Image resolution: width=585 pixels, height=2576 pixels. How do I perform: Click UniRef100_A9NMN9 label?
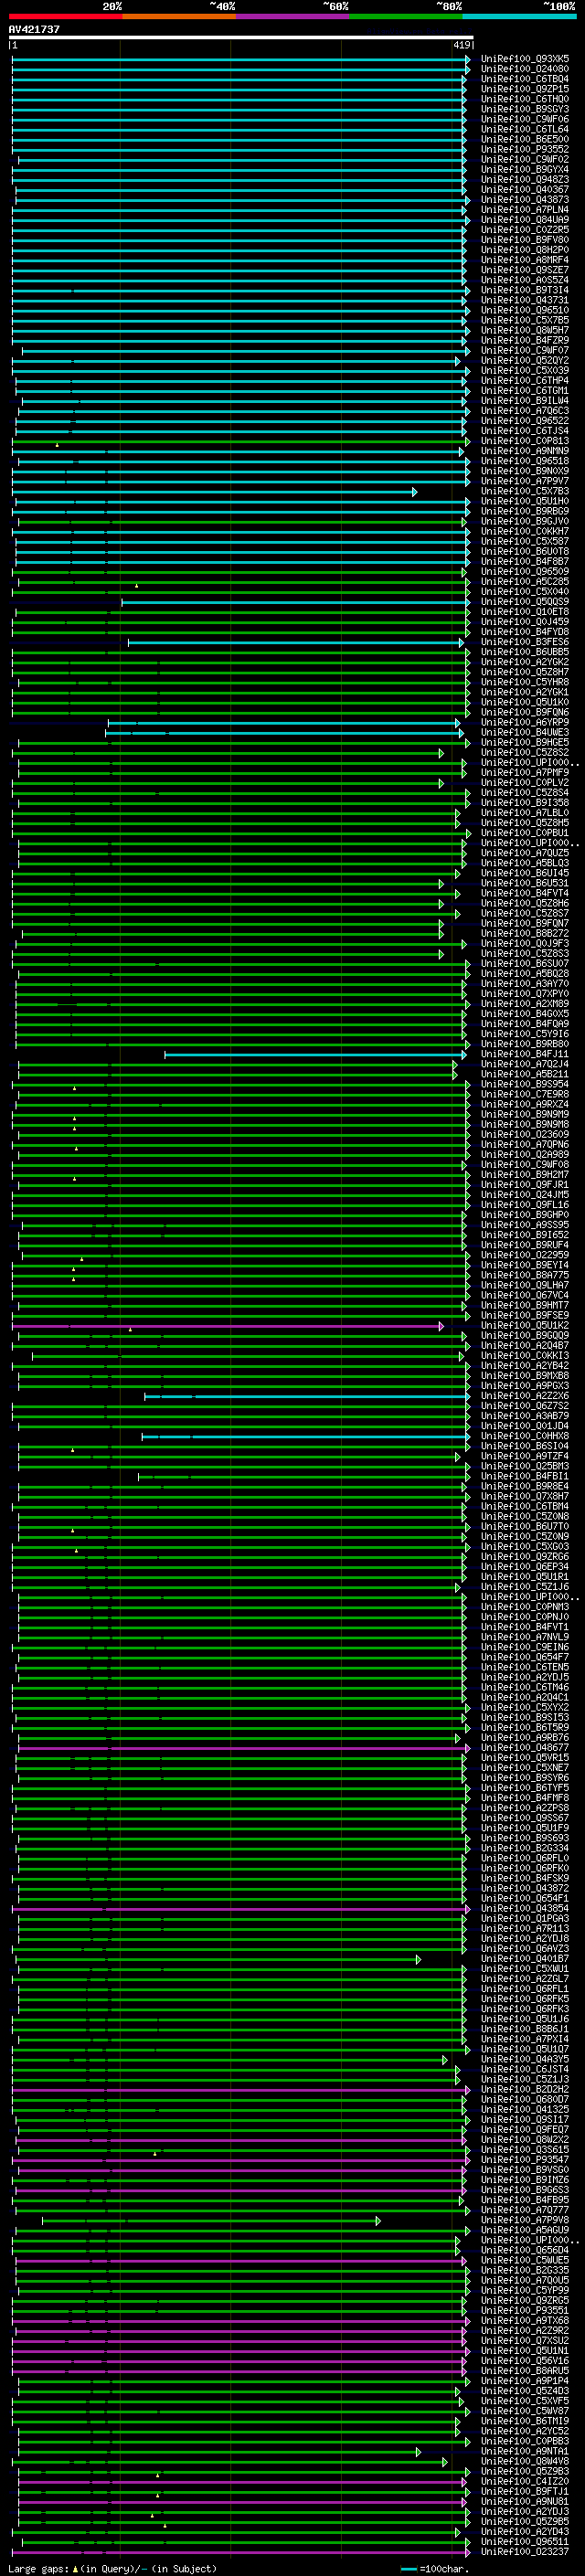pos(525,451)
